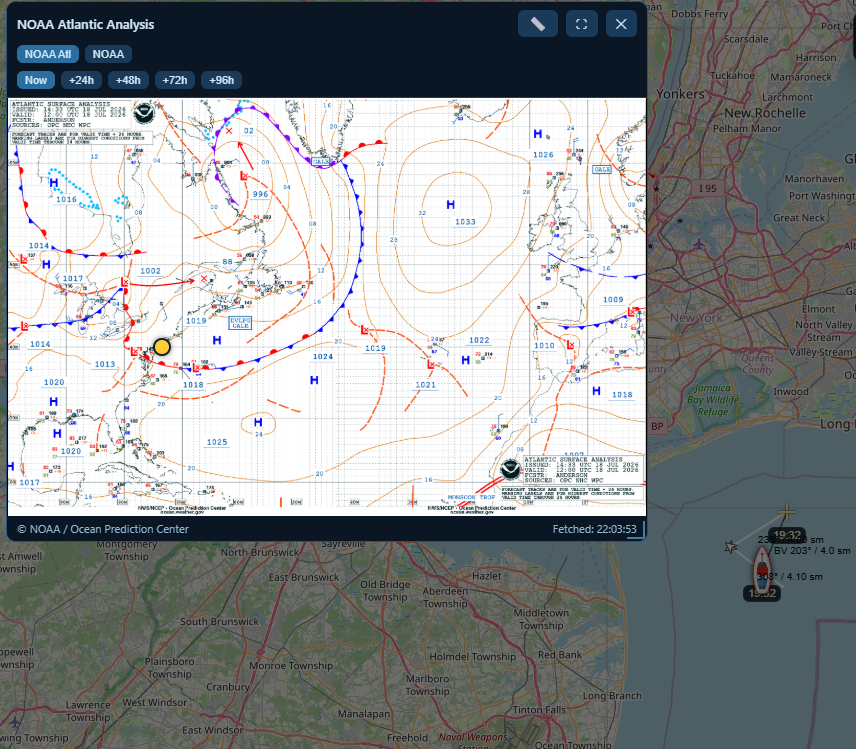The width and height of the screenshot is (856, 749).
Task: Click the star waypoint marker on map
Action: [730, 546]
